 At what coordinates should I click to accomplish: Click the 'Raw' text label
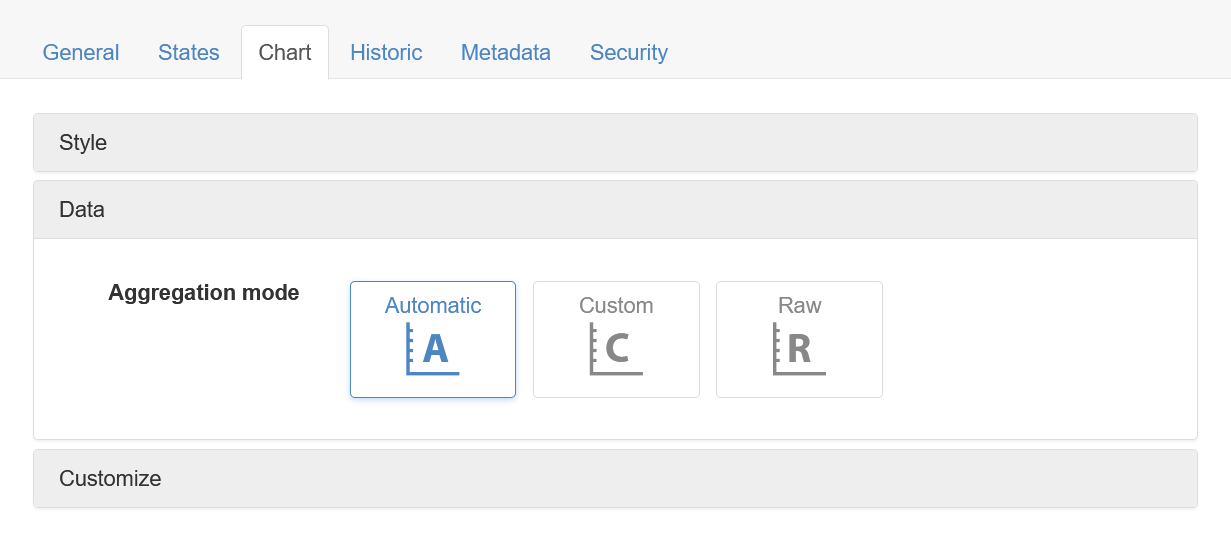coord(799,306)
